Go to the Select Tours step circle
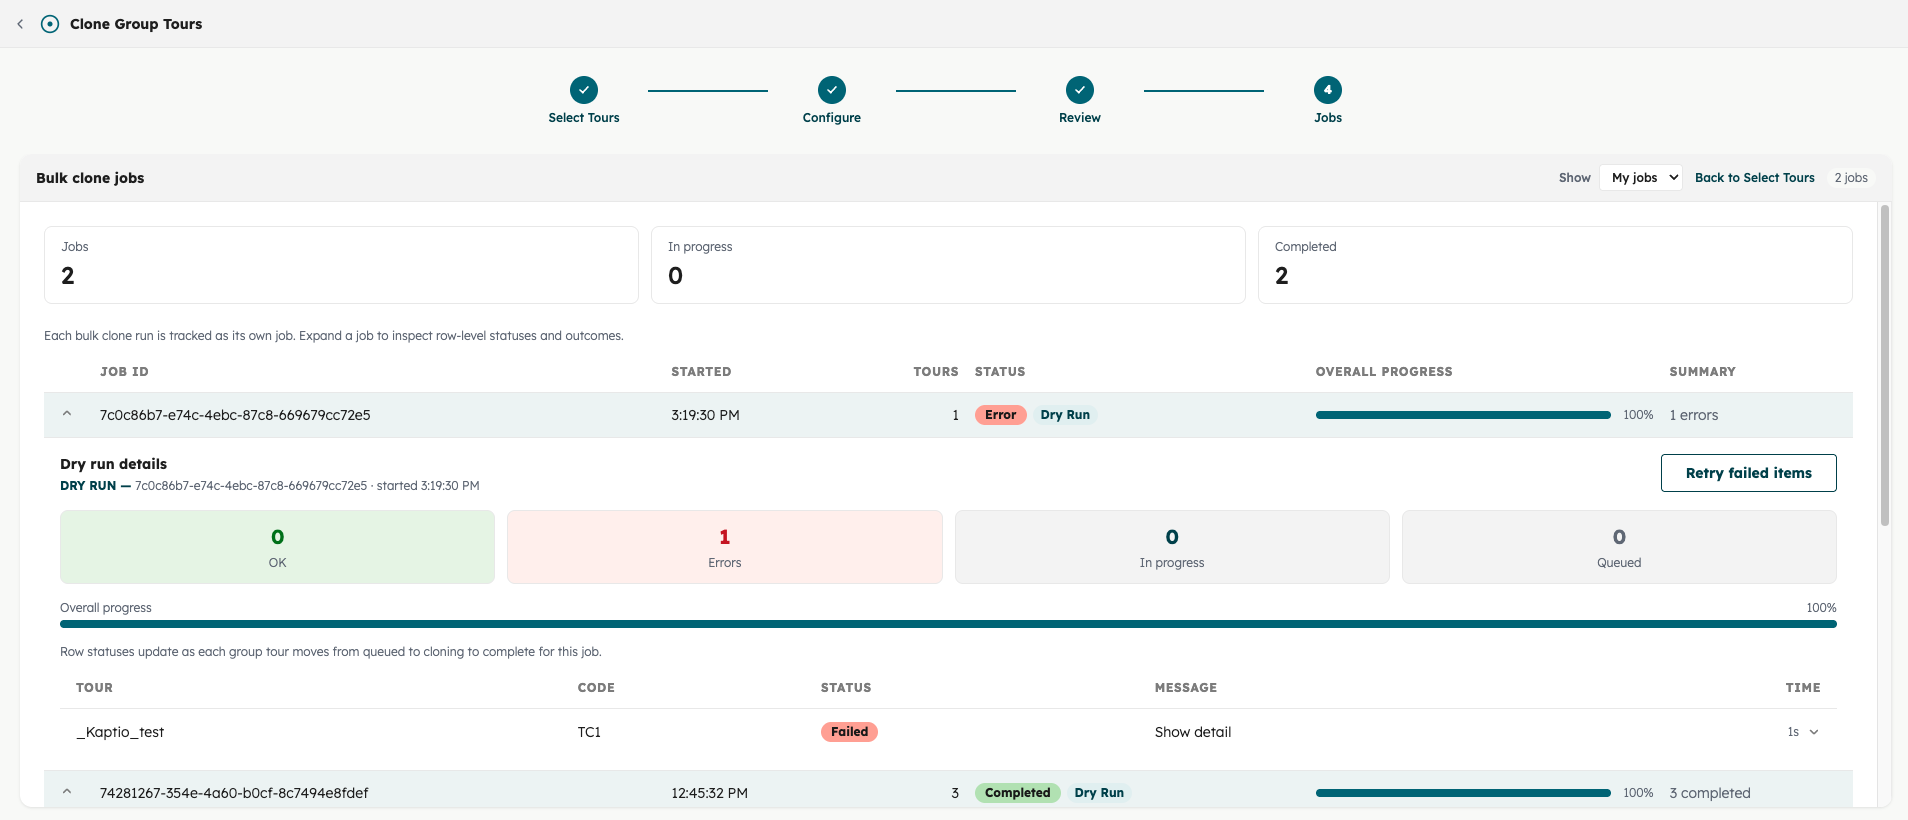This screenshot has height=820, width=1908. 584,90
